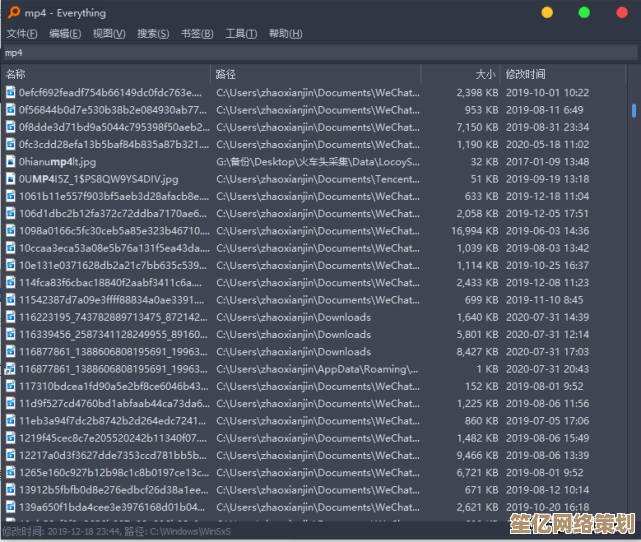The image size is (641, 542).
Task: Click file icon for 0f8dde3d71bd9a5044c795398f50aeb2
Action: pyautogui.click(x=11, y=127)
